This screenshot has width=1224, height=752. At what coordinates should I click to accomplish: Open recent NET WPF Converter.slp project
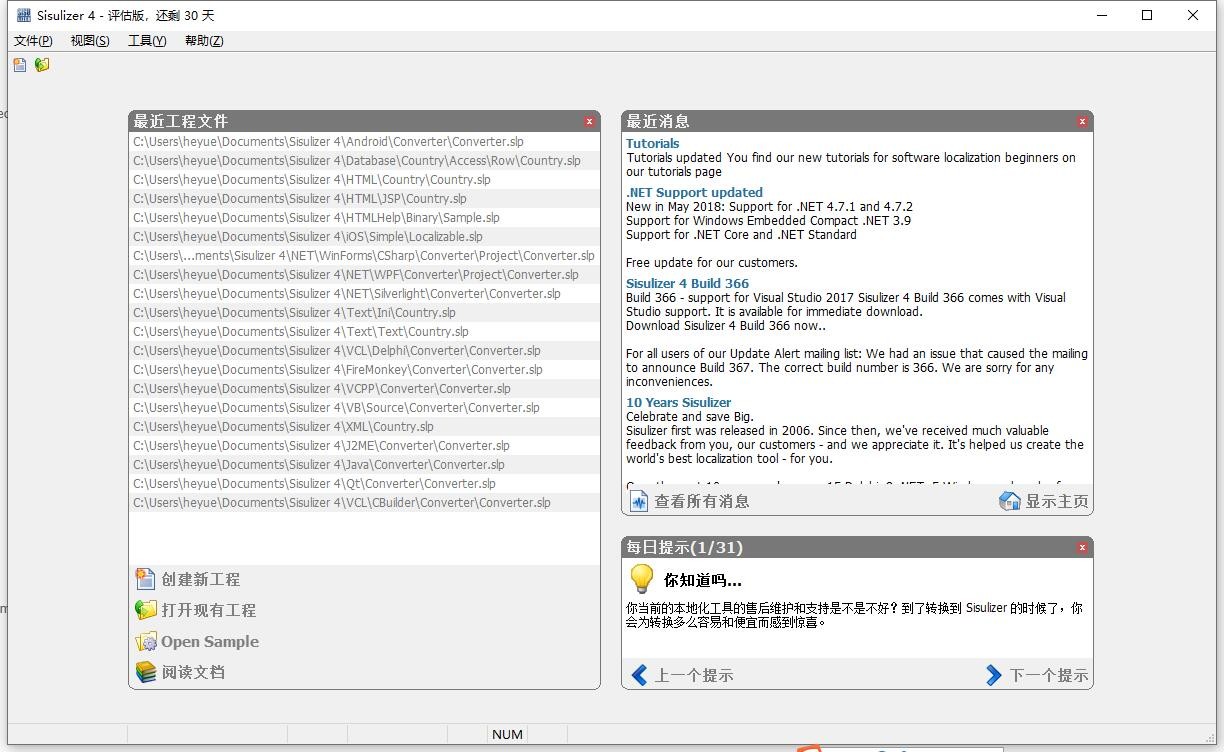click(365, 274)
